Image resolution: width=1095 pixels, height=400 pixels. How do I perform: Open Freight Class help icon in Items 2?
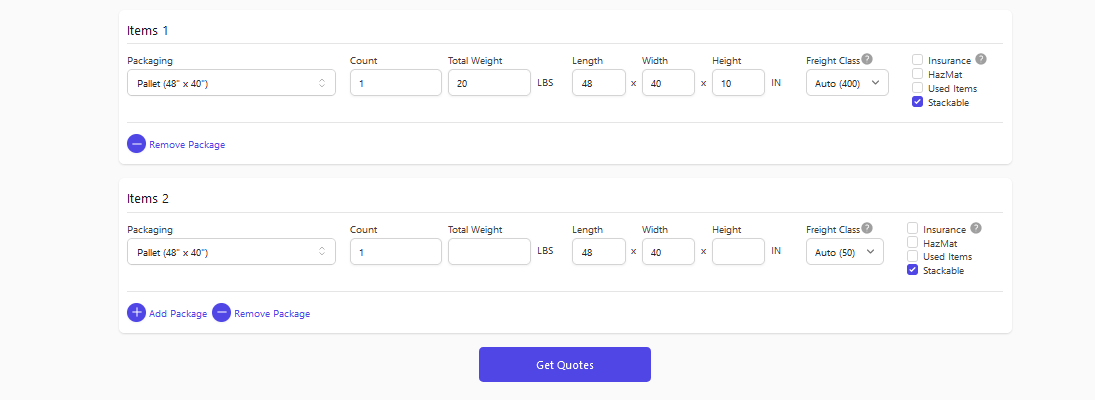(867, 228)
